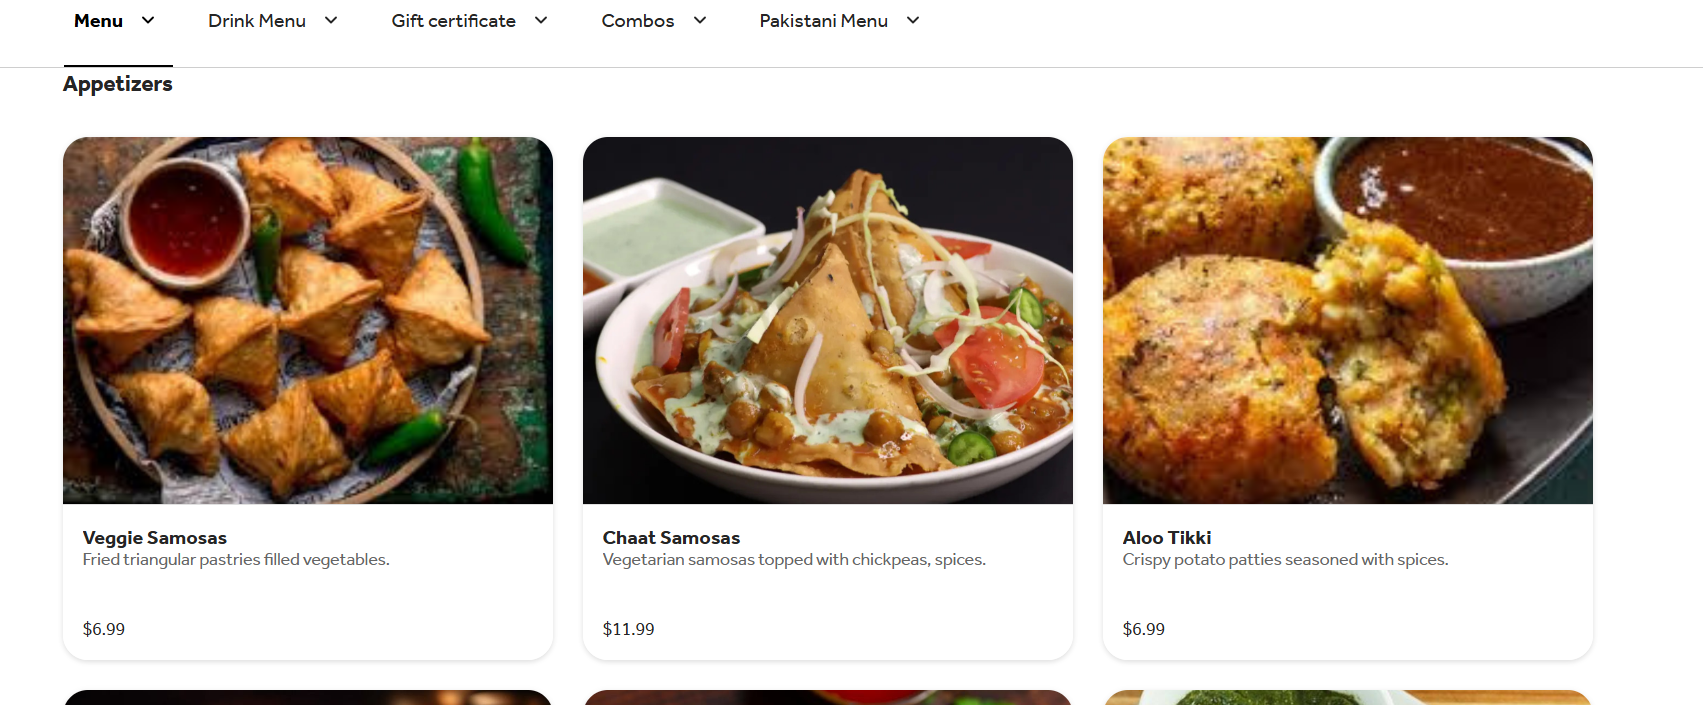Click the Aloo Tikki item name
The width and height of the screenshot is (1703, 705).
coord(1166,537)
